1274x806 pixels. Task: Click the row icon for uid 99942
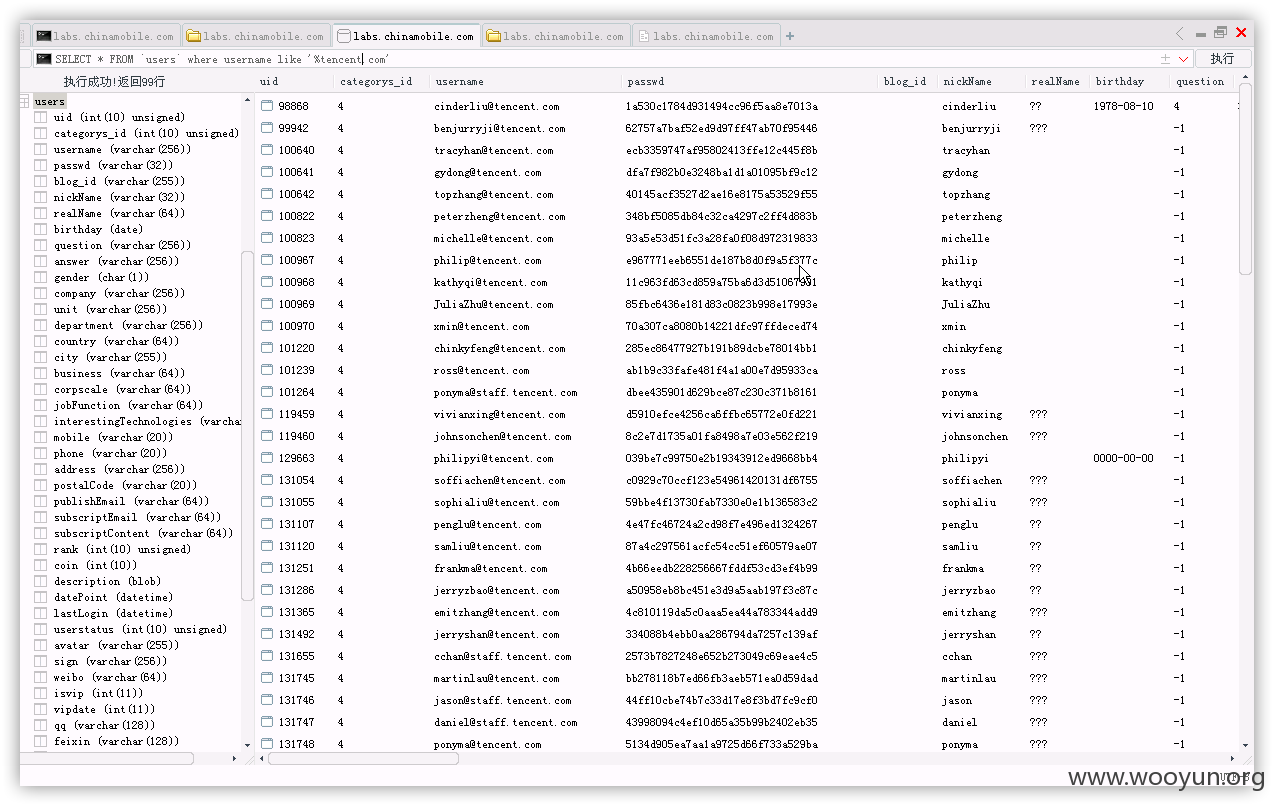click(267, 128)
